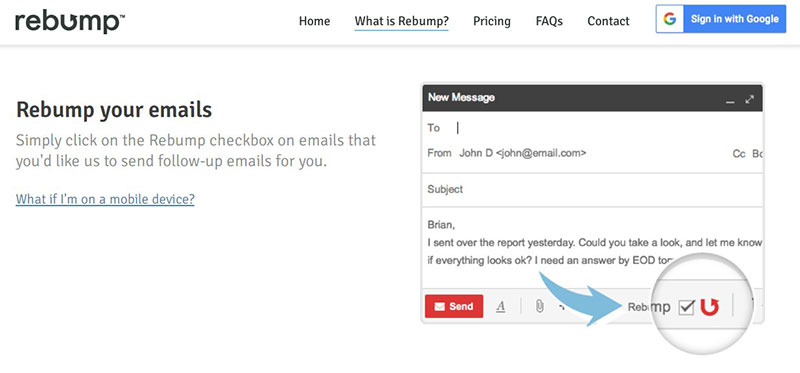Click the Cc link in compose window
Viewport: 800px width, 373px height.
[x=739, y=154]
